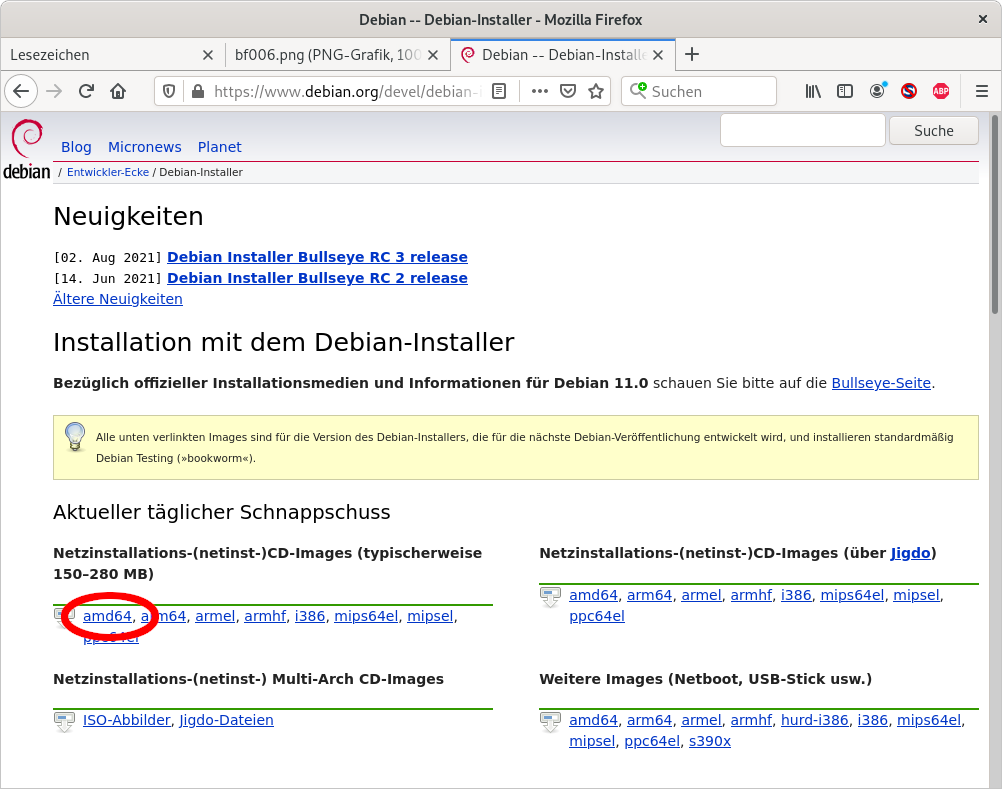The width and height of the screenshot is (1002, 789).
Task: Open the Planet link
Action: tap(219, 147)
